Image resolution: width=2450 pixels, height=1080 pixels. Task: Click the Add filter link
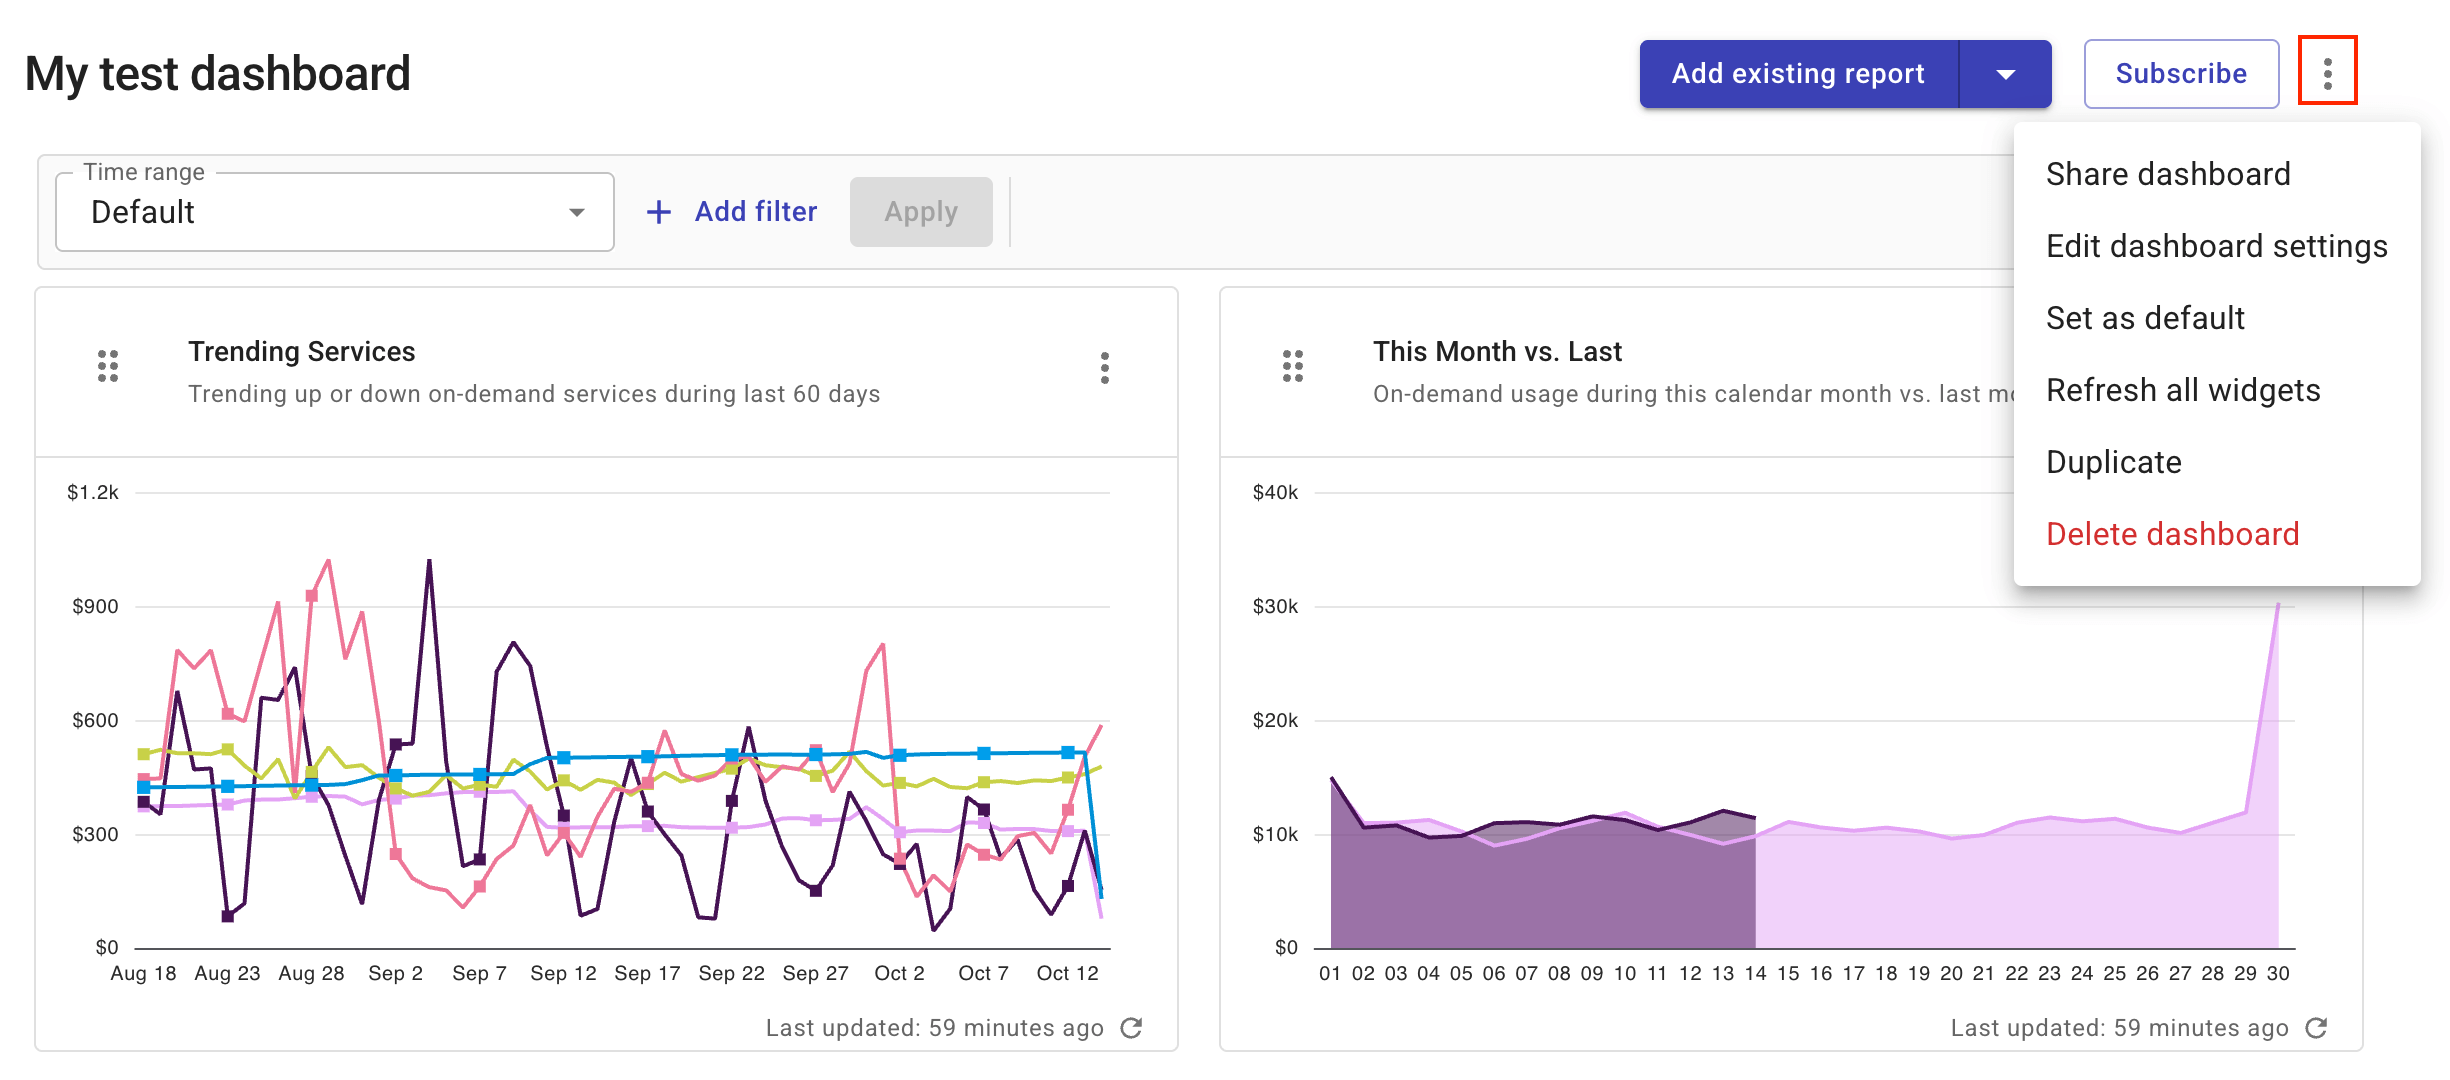point(755,211)
